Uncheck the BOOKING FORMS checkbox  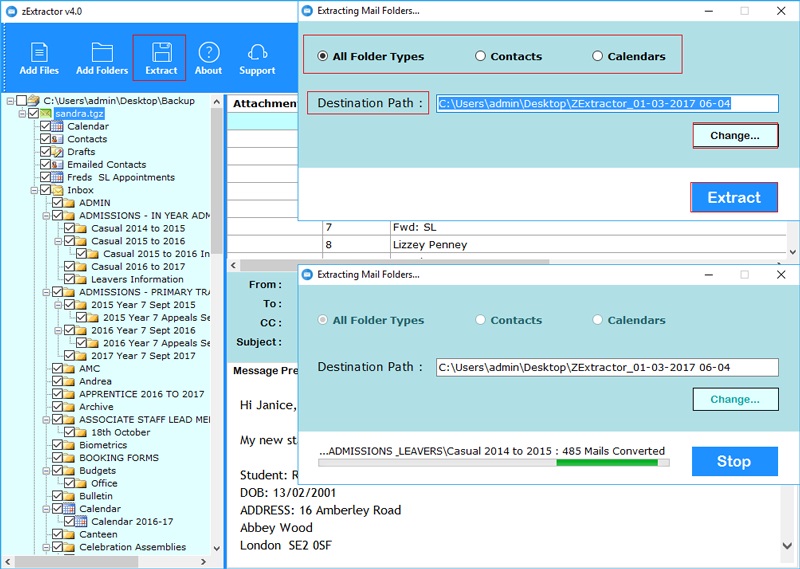point(57,458)
